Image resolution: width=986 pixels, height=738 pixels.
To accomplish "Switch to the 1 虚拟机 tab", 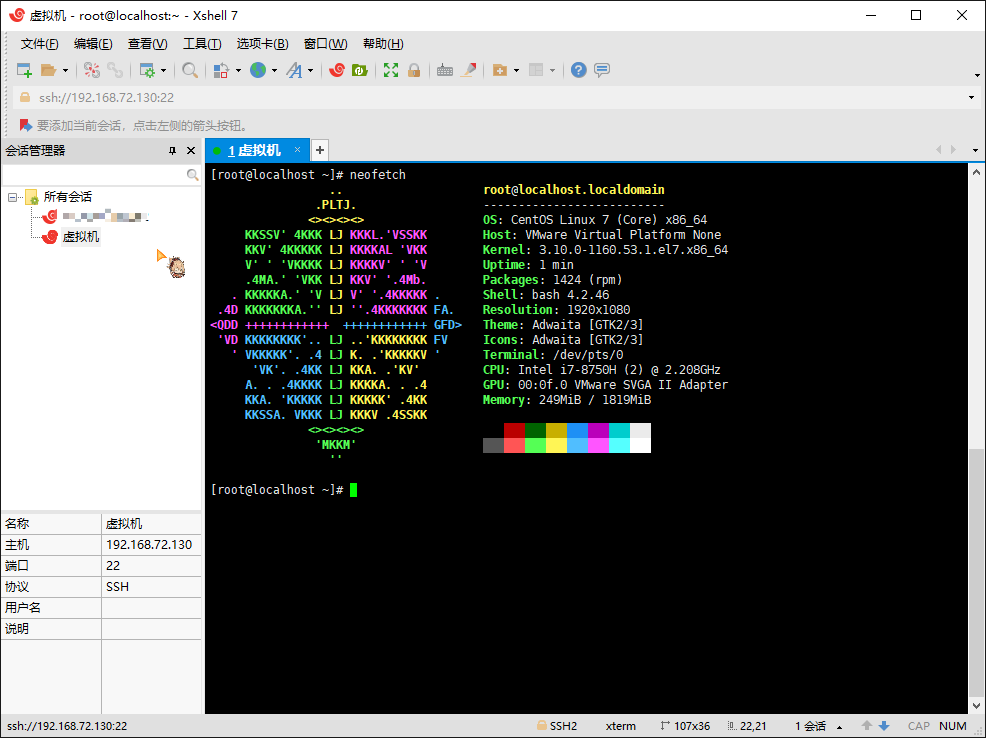I will point(253,151).
